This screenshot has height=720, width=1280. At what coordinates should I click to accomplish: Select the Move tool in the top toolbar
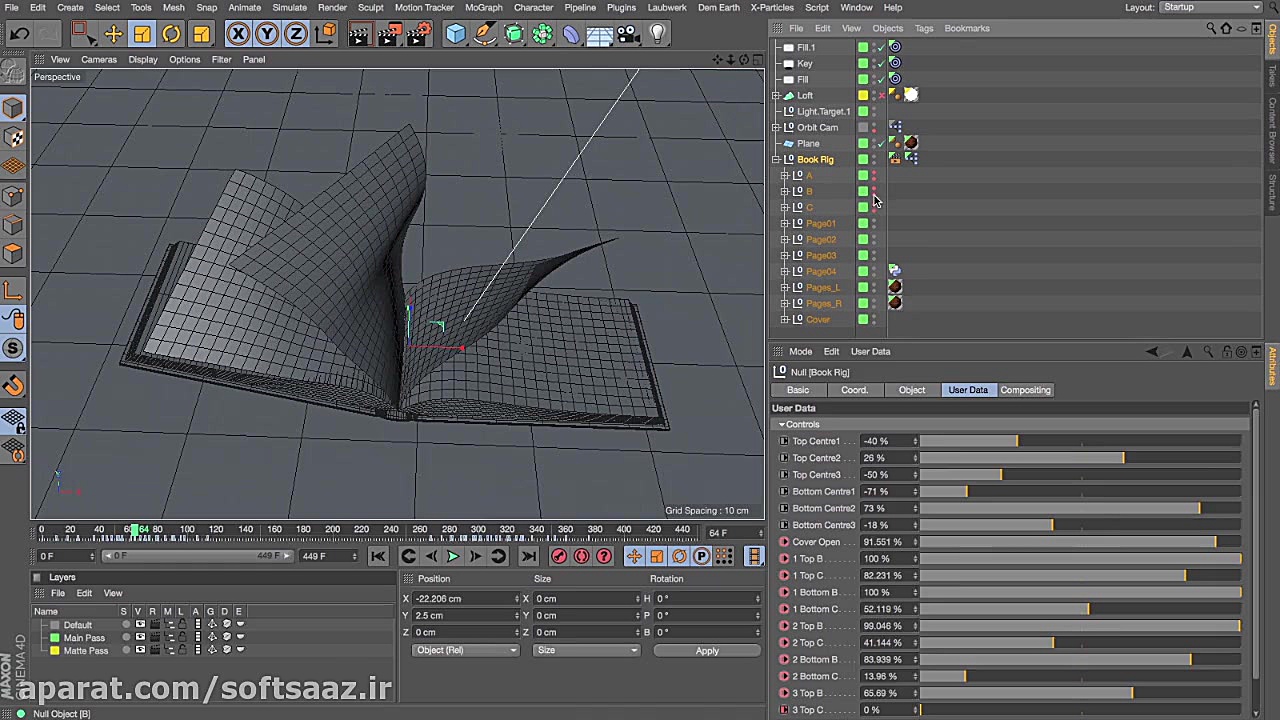(x=113, y=34)
